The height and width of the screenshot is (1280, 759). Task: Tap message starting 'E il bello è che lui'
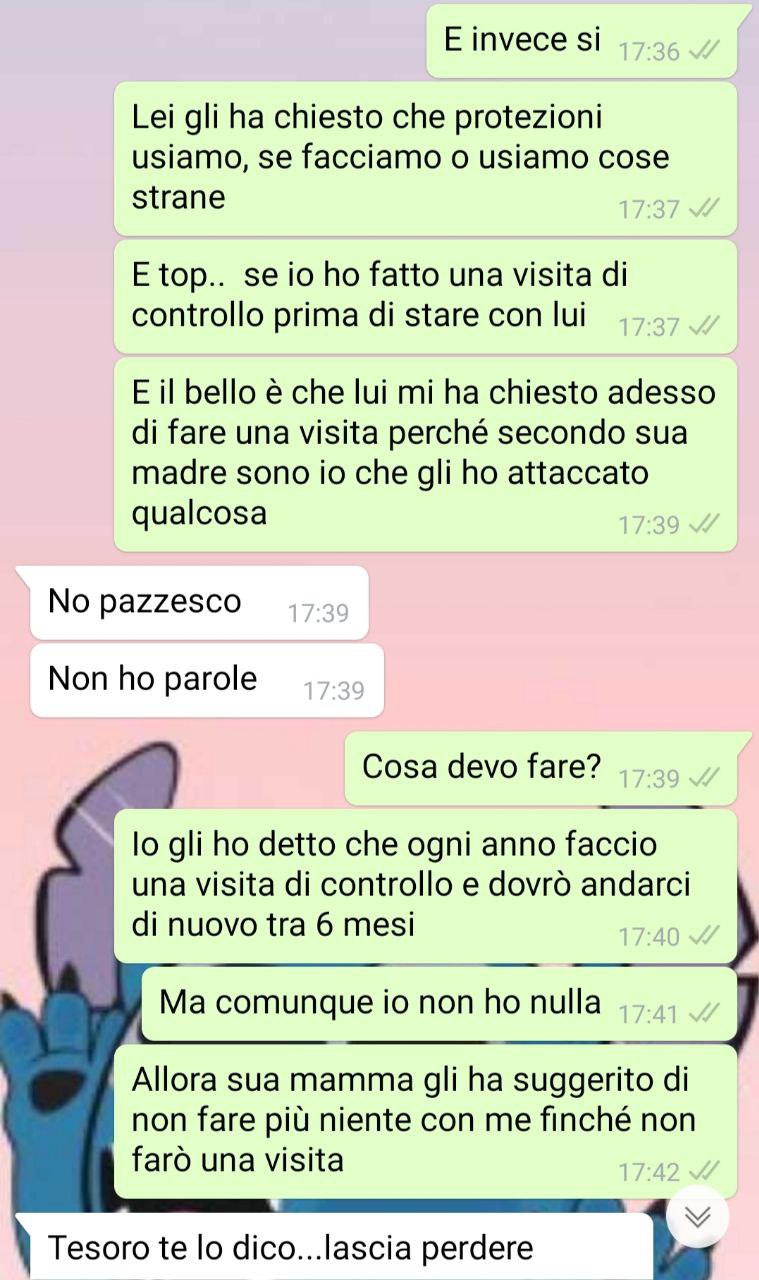point(425,454)
